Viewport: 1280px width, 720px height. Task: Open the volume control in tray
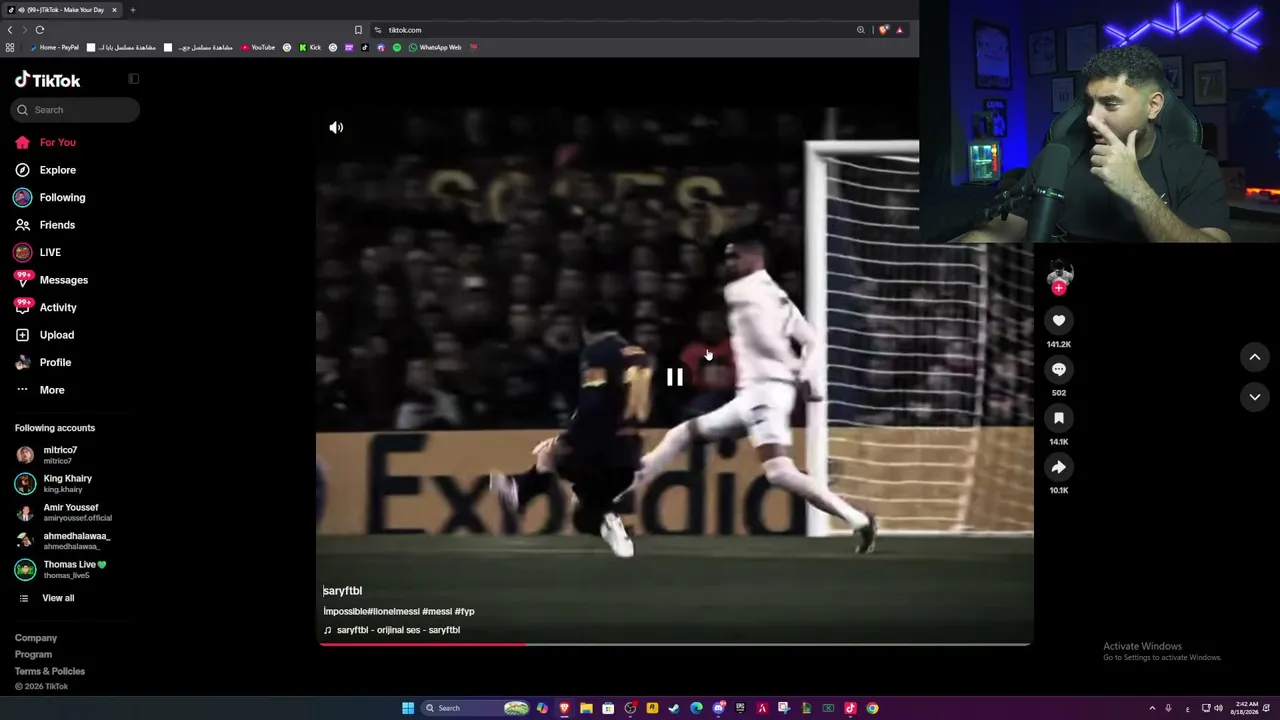tap(1218, 708)
